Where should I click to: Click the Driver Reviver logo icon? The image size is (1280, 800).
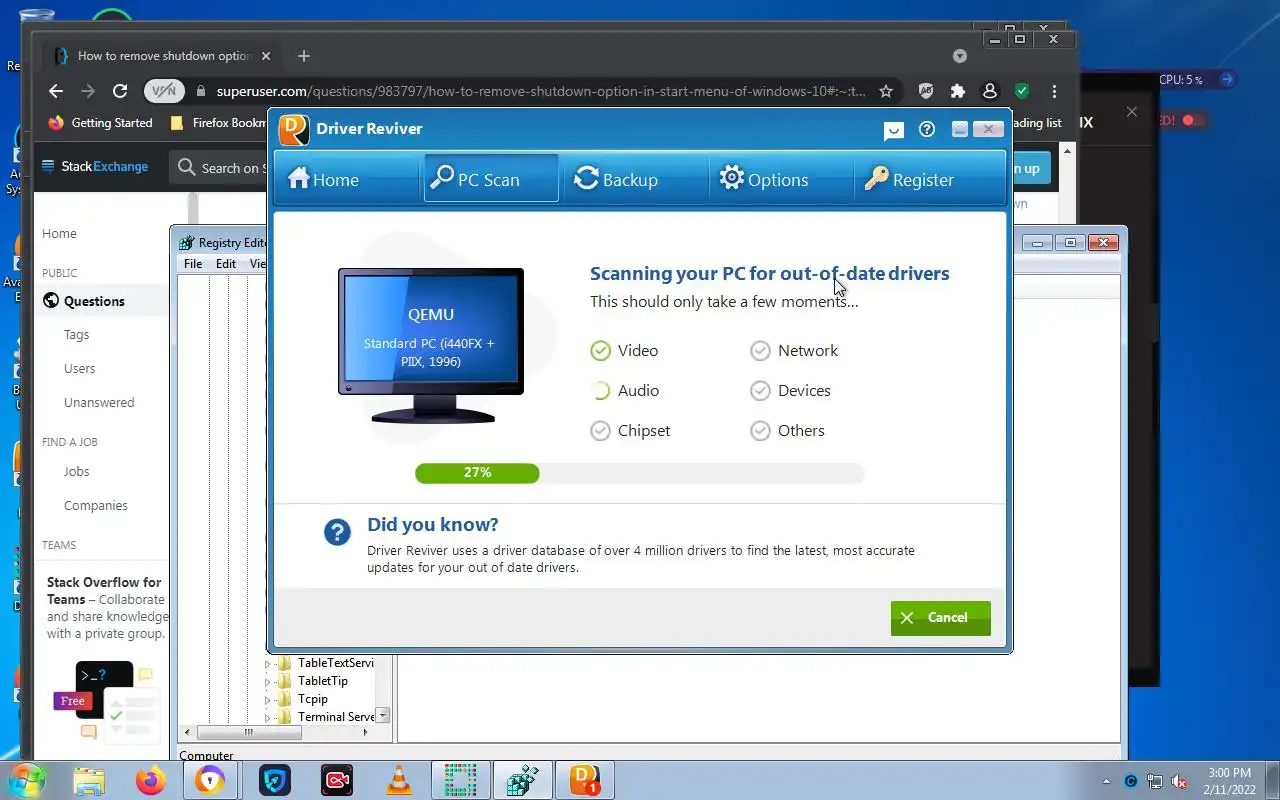point(294,129)
